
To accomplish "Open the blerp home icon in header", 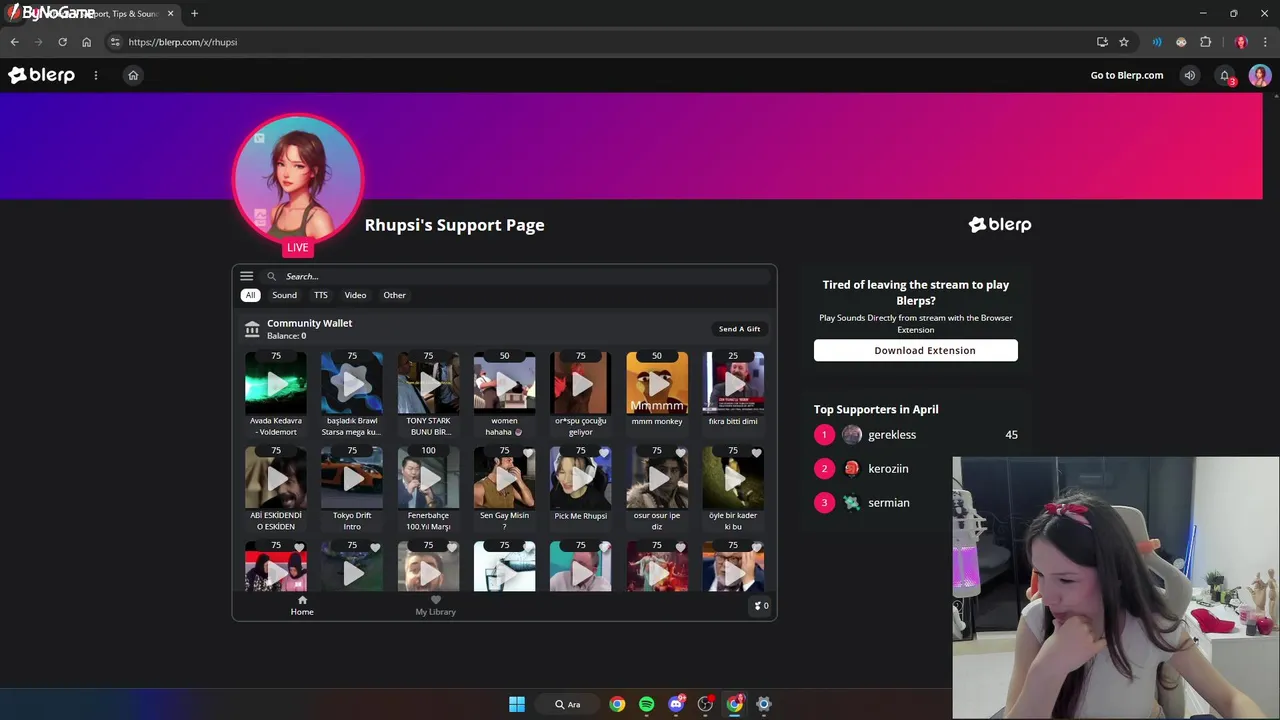I will 133,75.
